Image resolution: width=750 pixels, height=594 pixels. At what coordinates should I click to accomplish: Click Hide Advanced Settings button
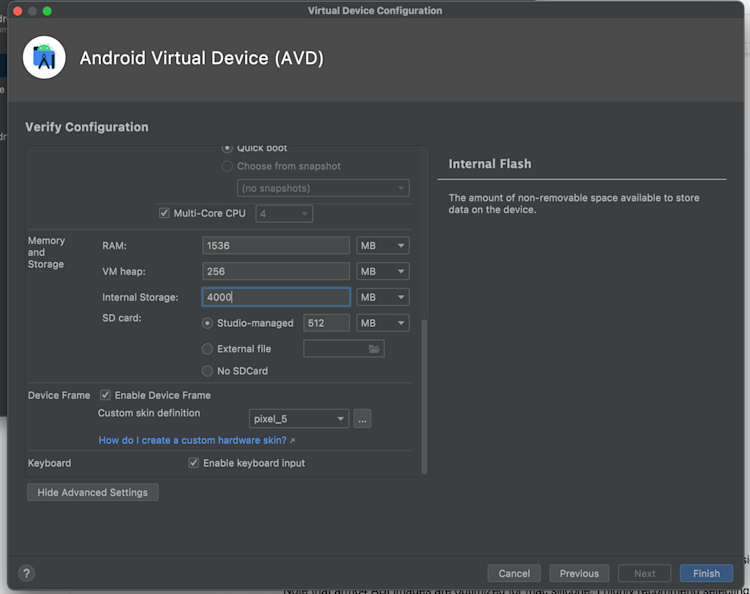(x=93, y=492)
